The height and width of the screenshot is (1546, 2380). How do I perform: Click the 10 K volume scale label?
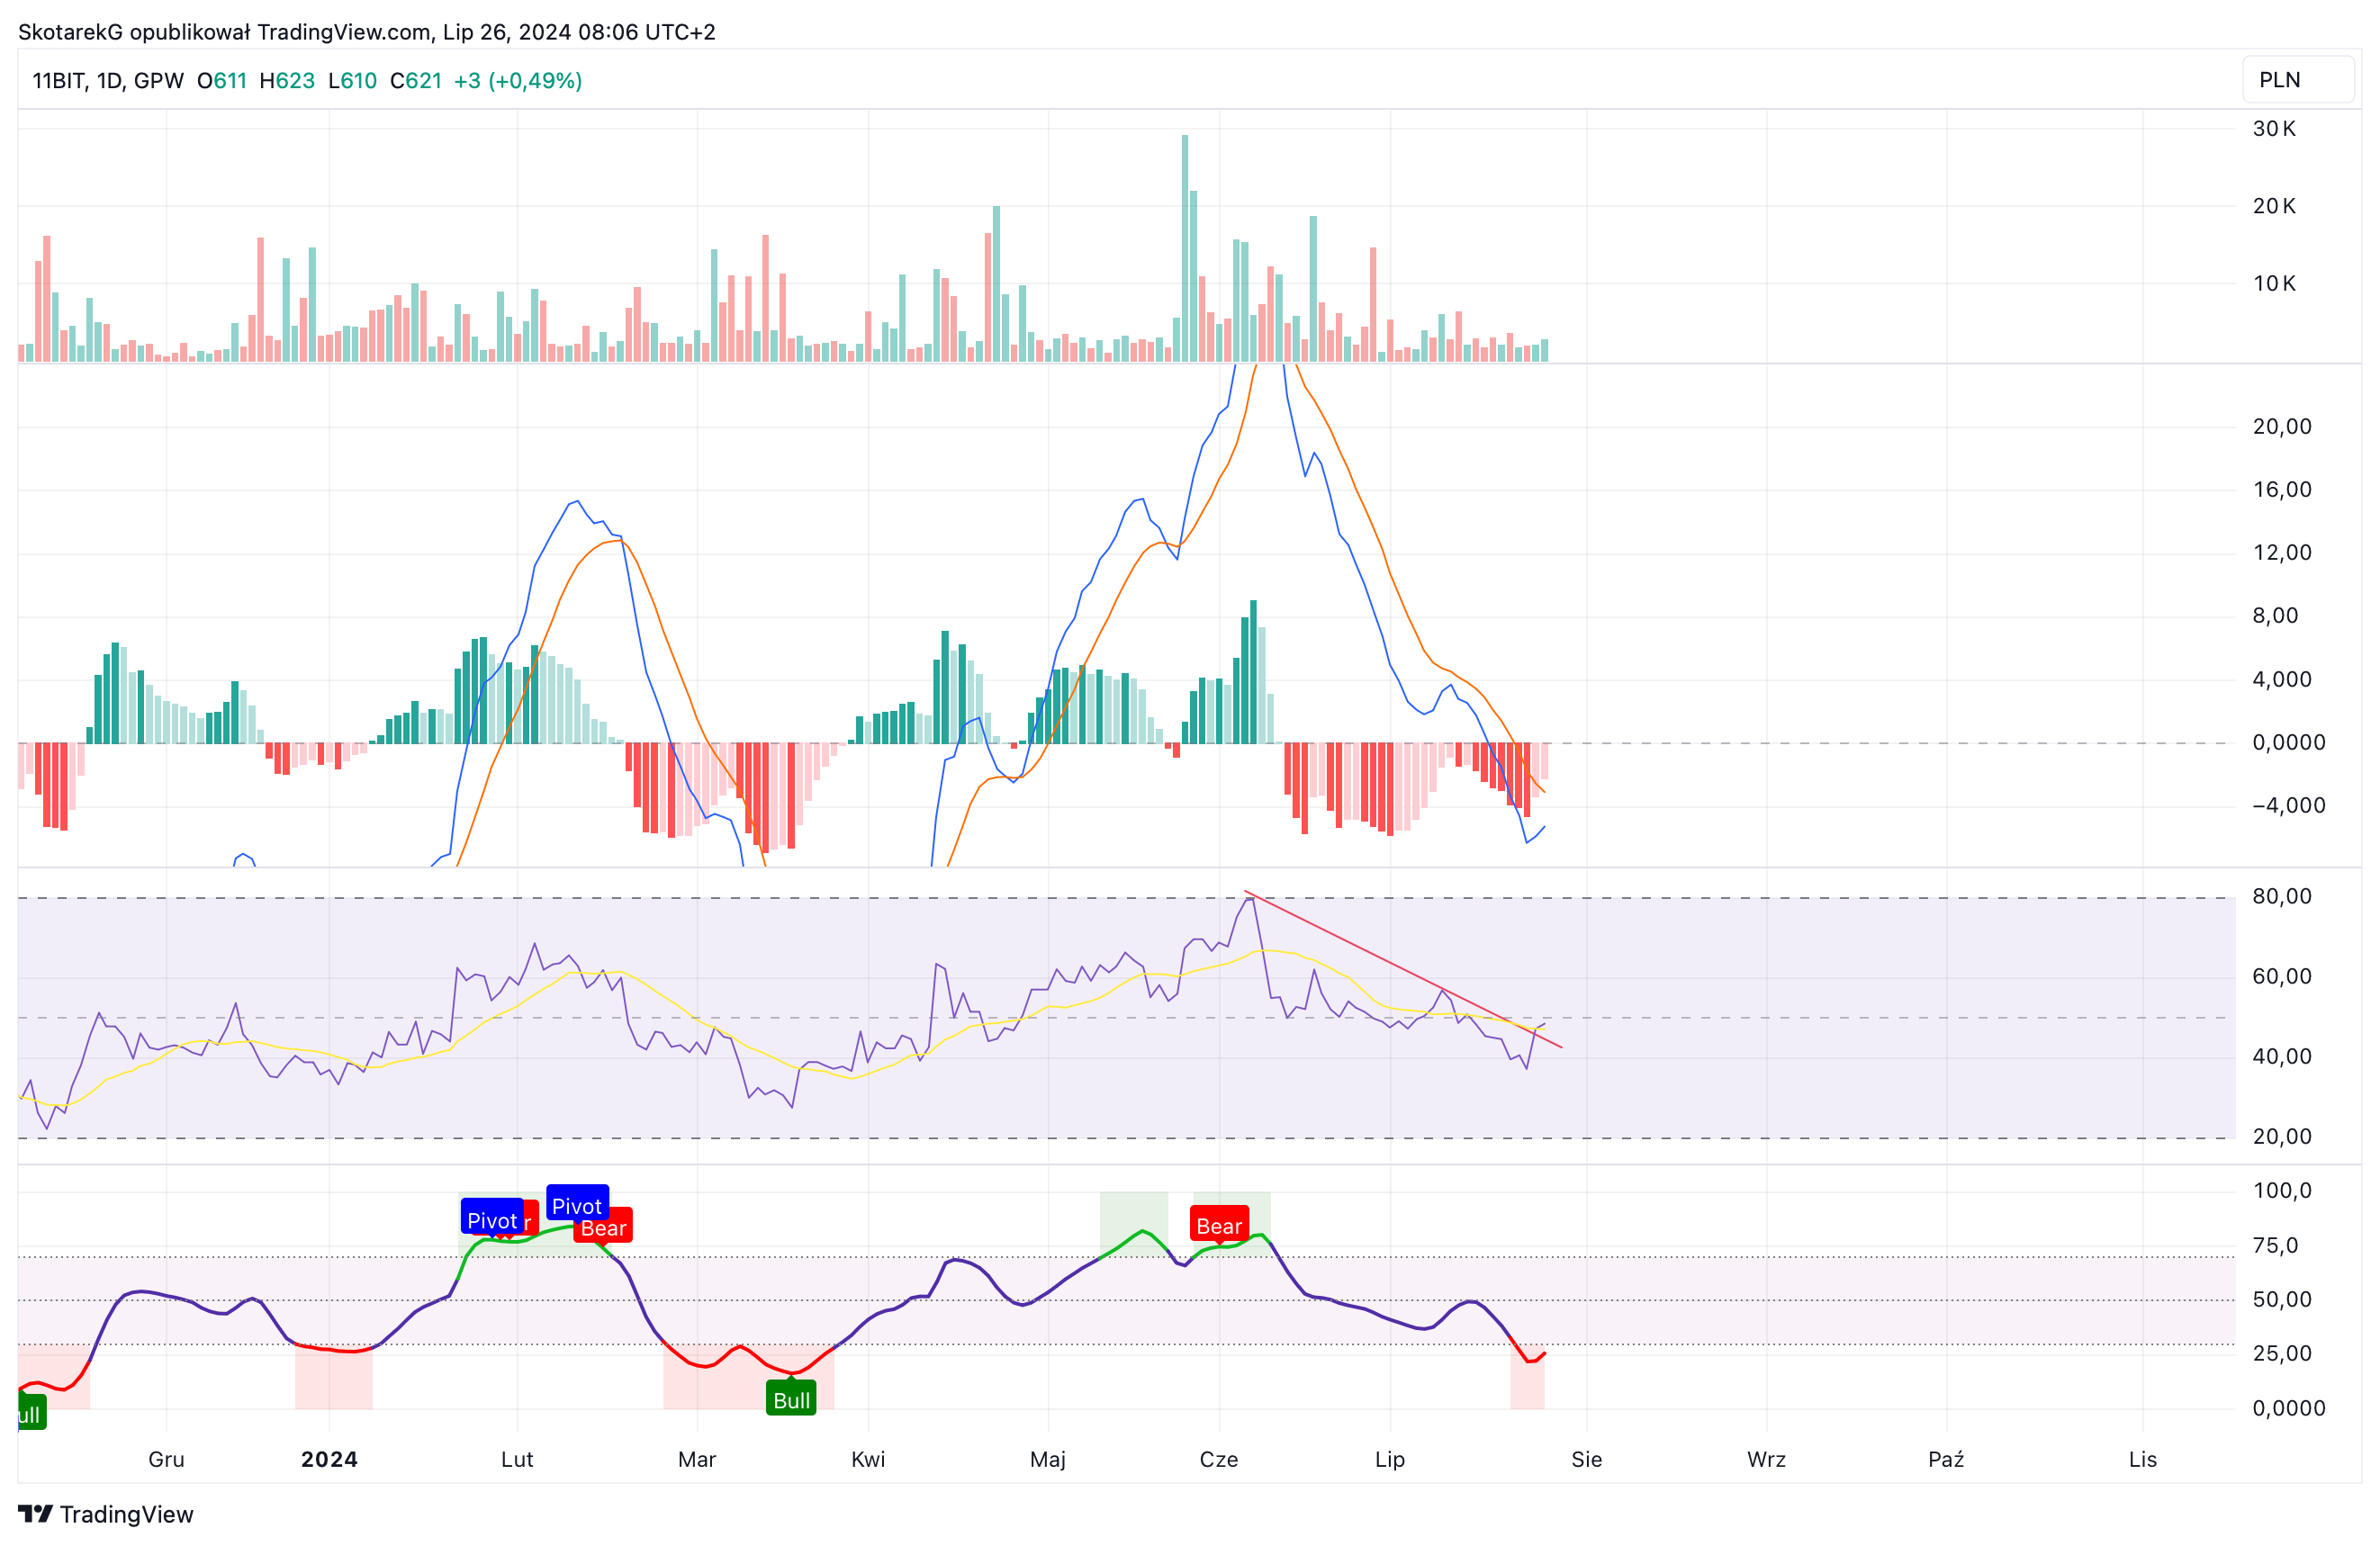(x=2274, y=284)
